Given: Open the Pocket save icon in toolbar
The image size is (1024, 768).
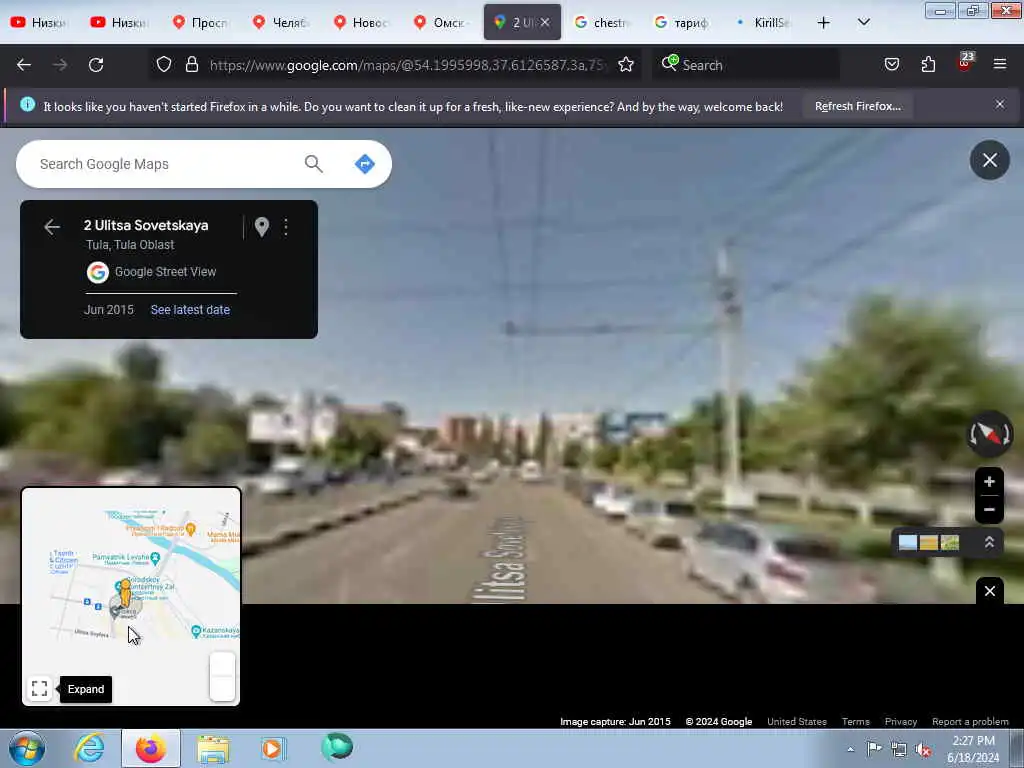Looking at the screenshot, I should pos(891,64).
